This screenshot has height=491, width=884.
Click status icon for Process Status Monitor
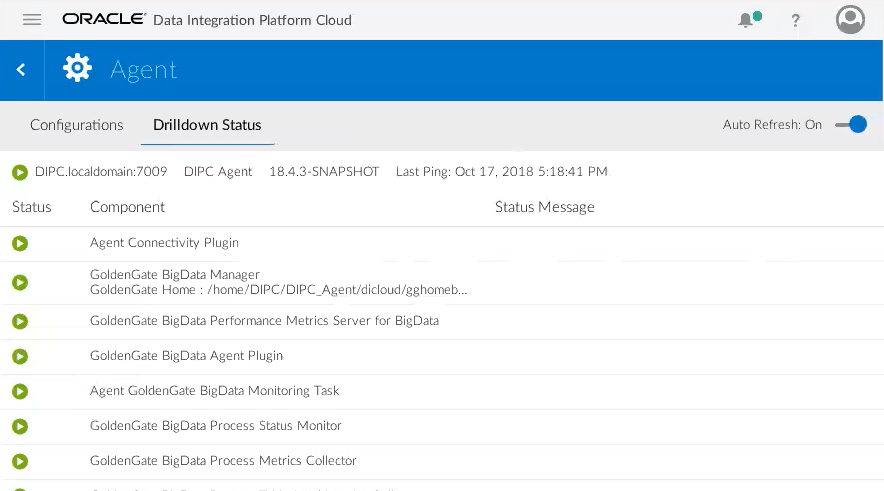tap(20, 426)
